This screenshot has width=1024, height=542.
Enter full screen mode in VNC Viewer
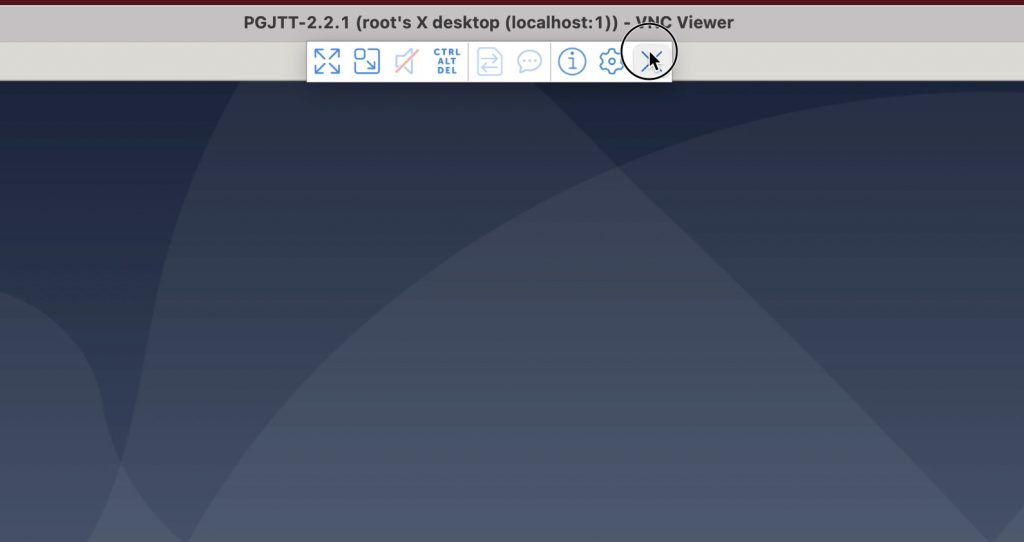[x=327, y=61]
